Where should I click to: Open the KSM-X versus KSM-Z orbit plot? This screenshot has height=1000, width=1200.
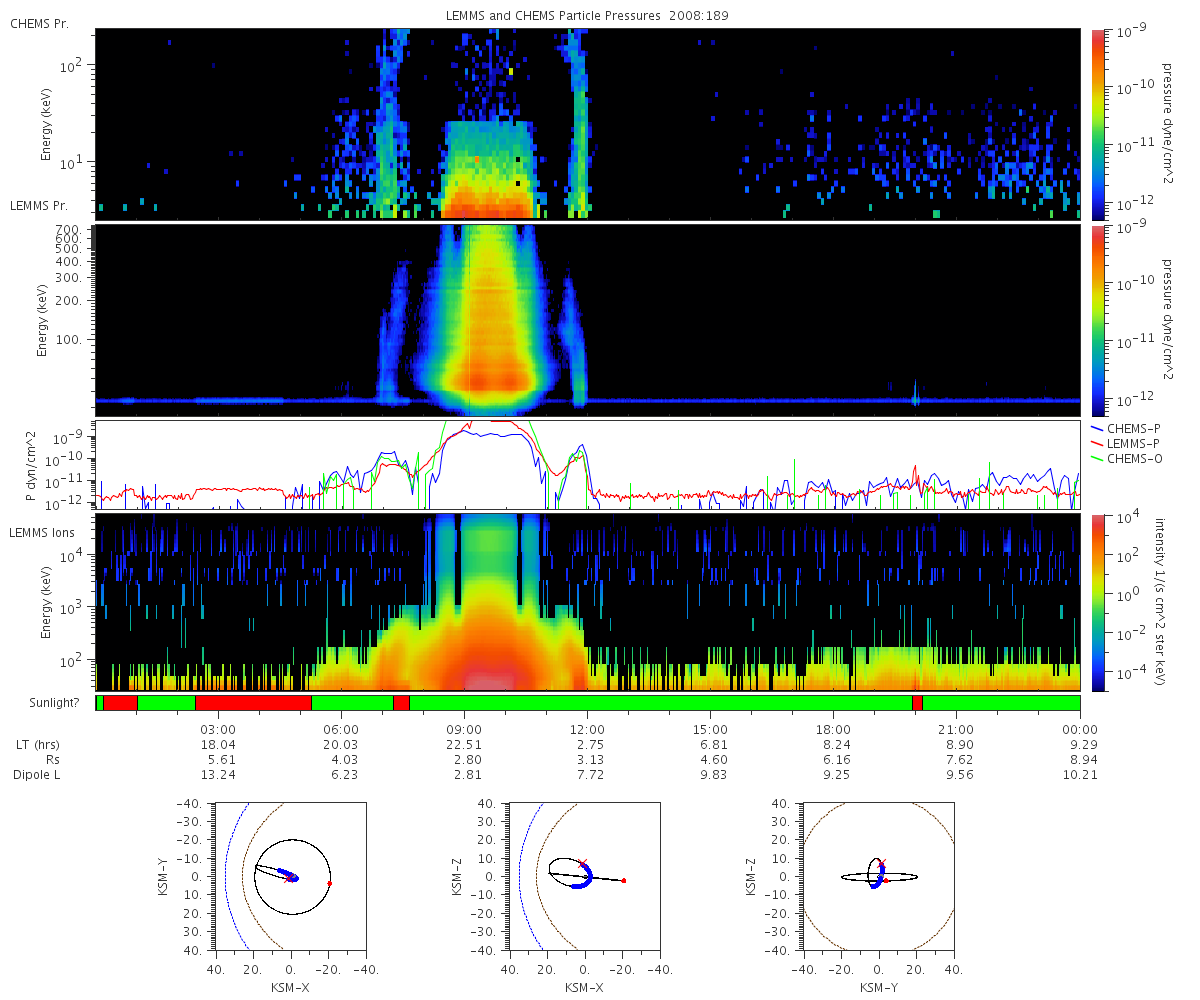(584, 877)
